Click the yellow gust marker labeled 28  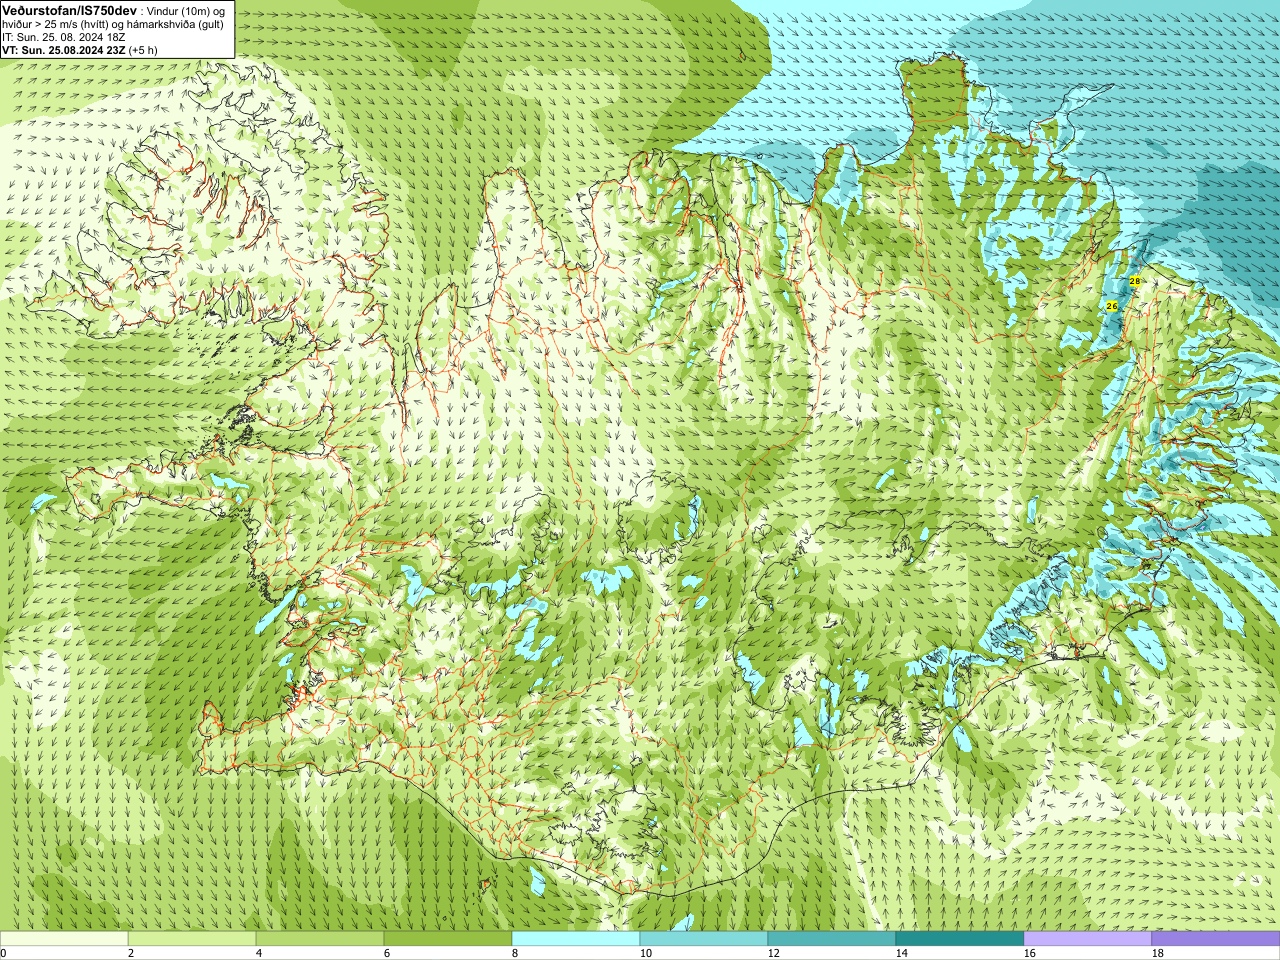(x=1135, y=282)
